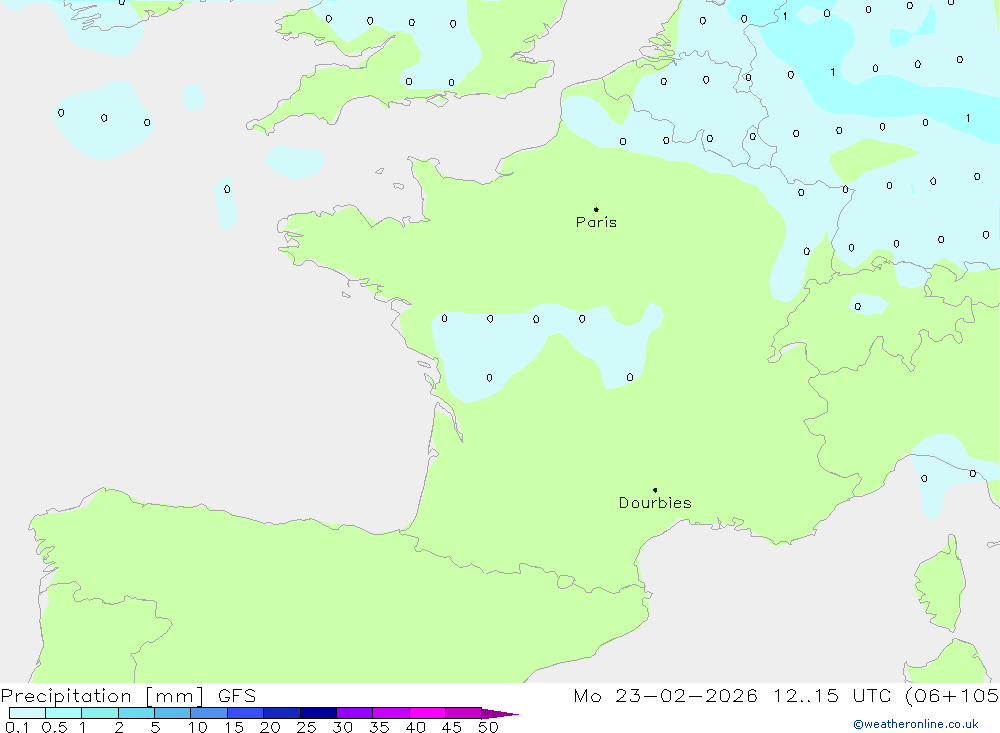This screenshot has width=1000, height=733.
Task: Pick the 1–2 mm legend swatch
Action: point(99,713)
